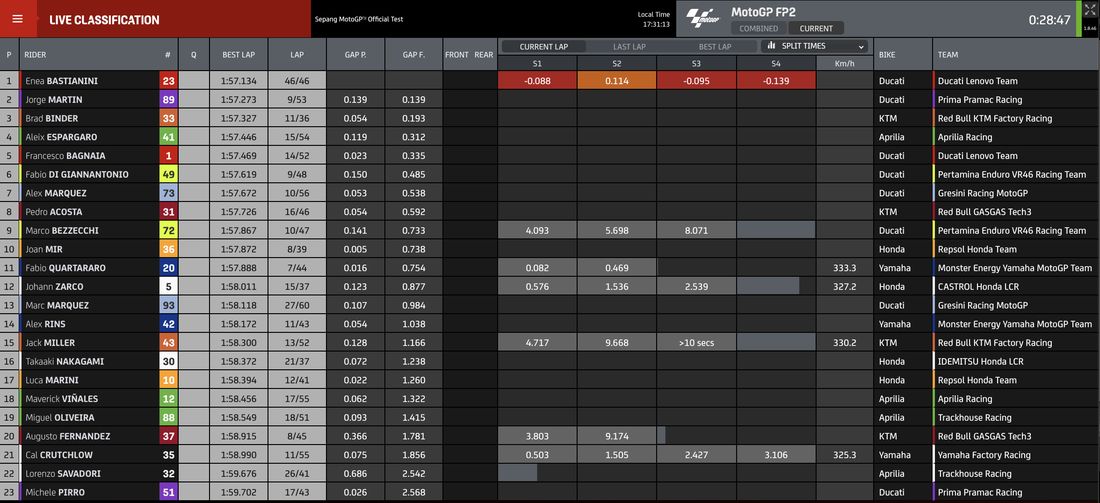The image size is (1100, 503).
Task: Click the session timer 0:28:47
Action: coord(1049,20)
